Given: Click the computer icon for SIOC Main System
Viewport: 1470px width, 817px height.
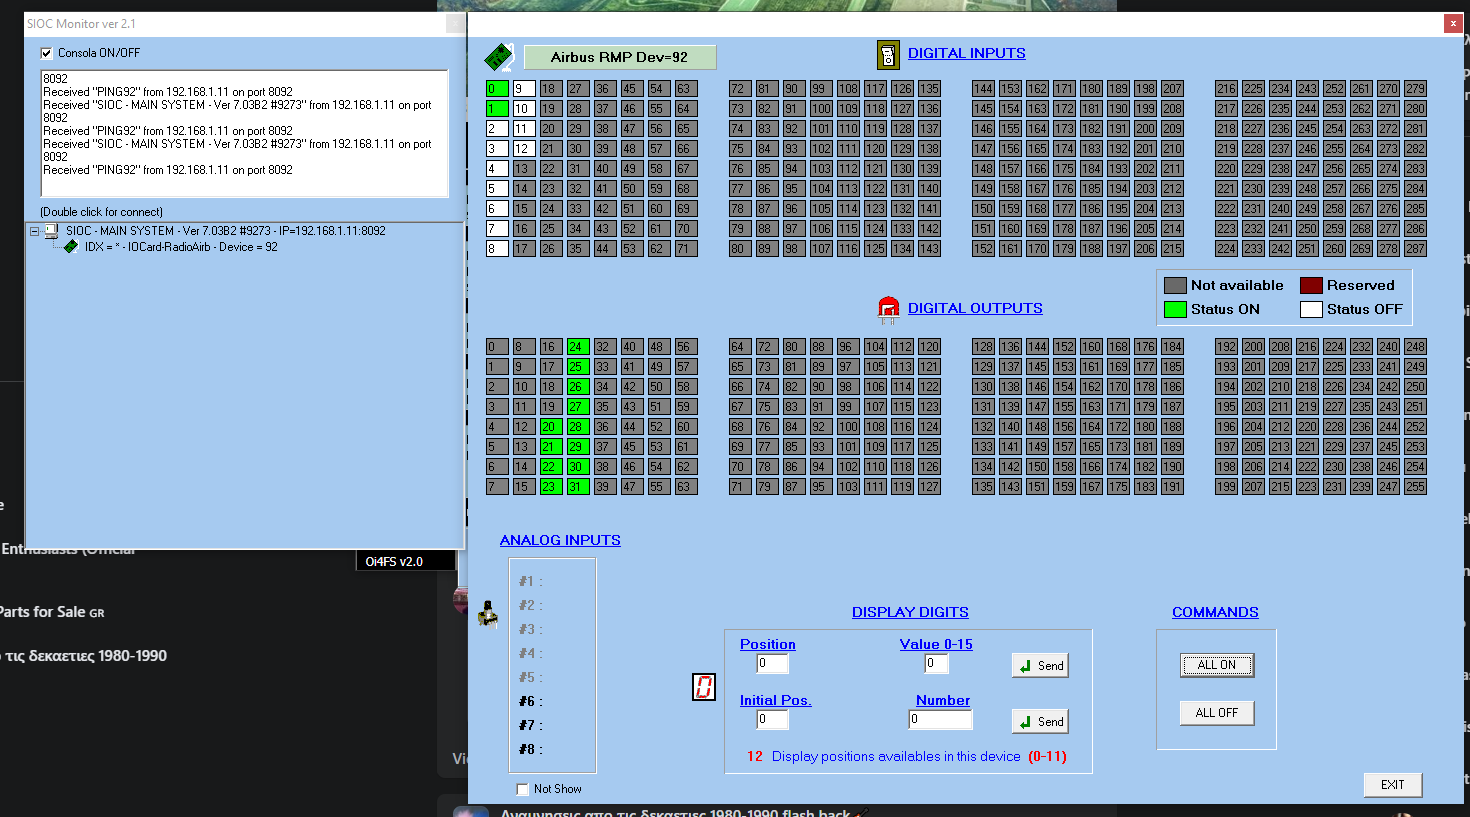Looking at the screenshot, I should (x=52, y=231).
